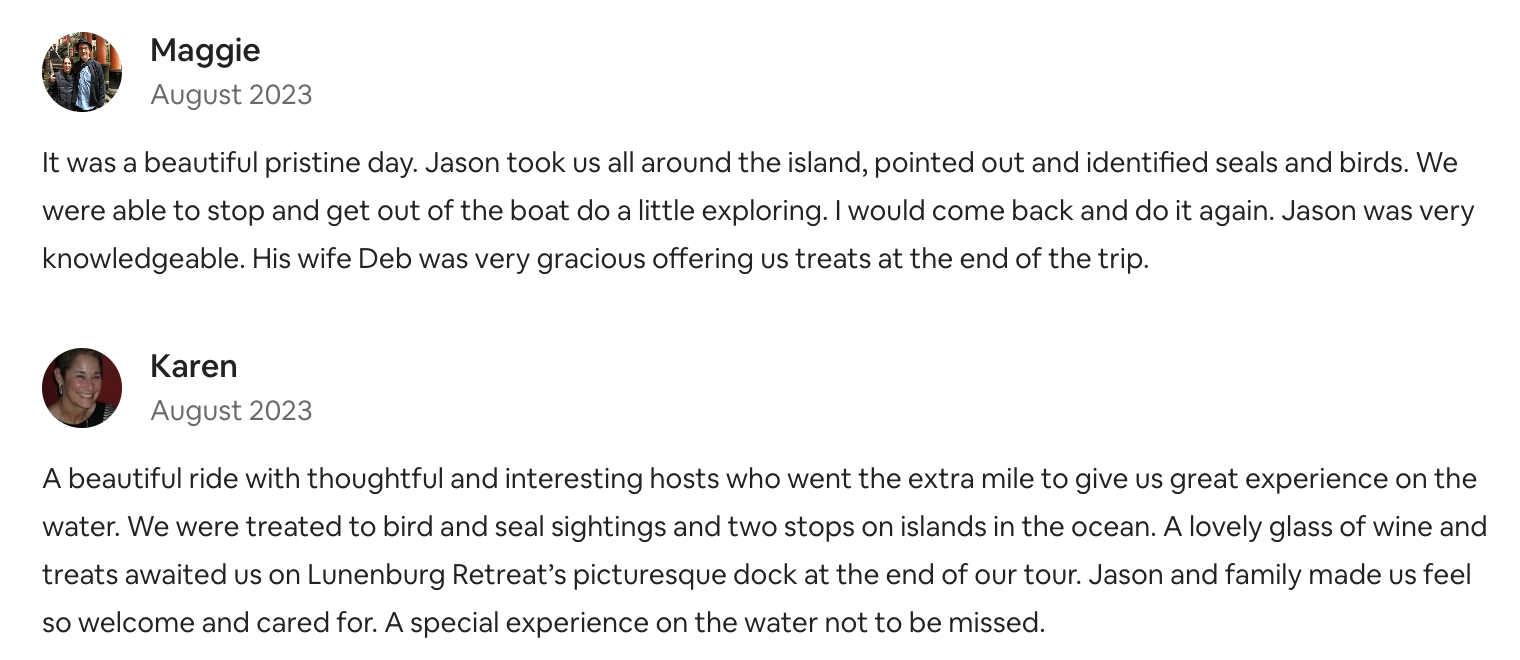Click the word knowledgeable in Maggie's review
The image size is (1520, 660).
click(141, 259)
